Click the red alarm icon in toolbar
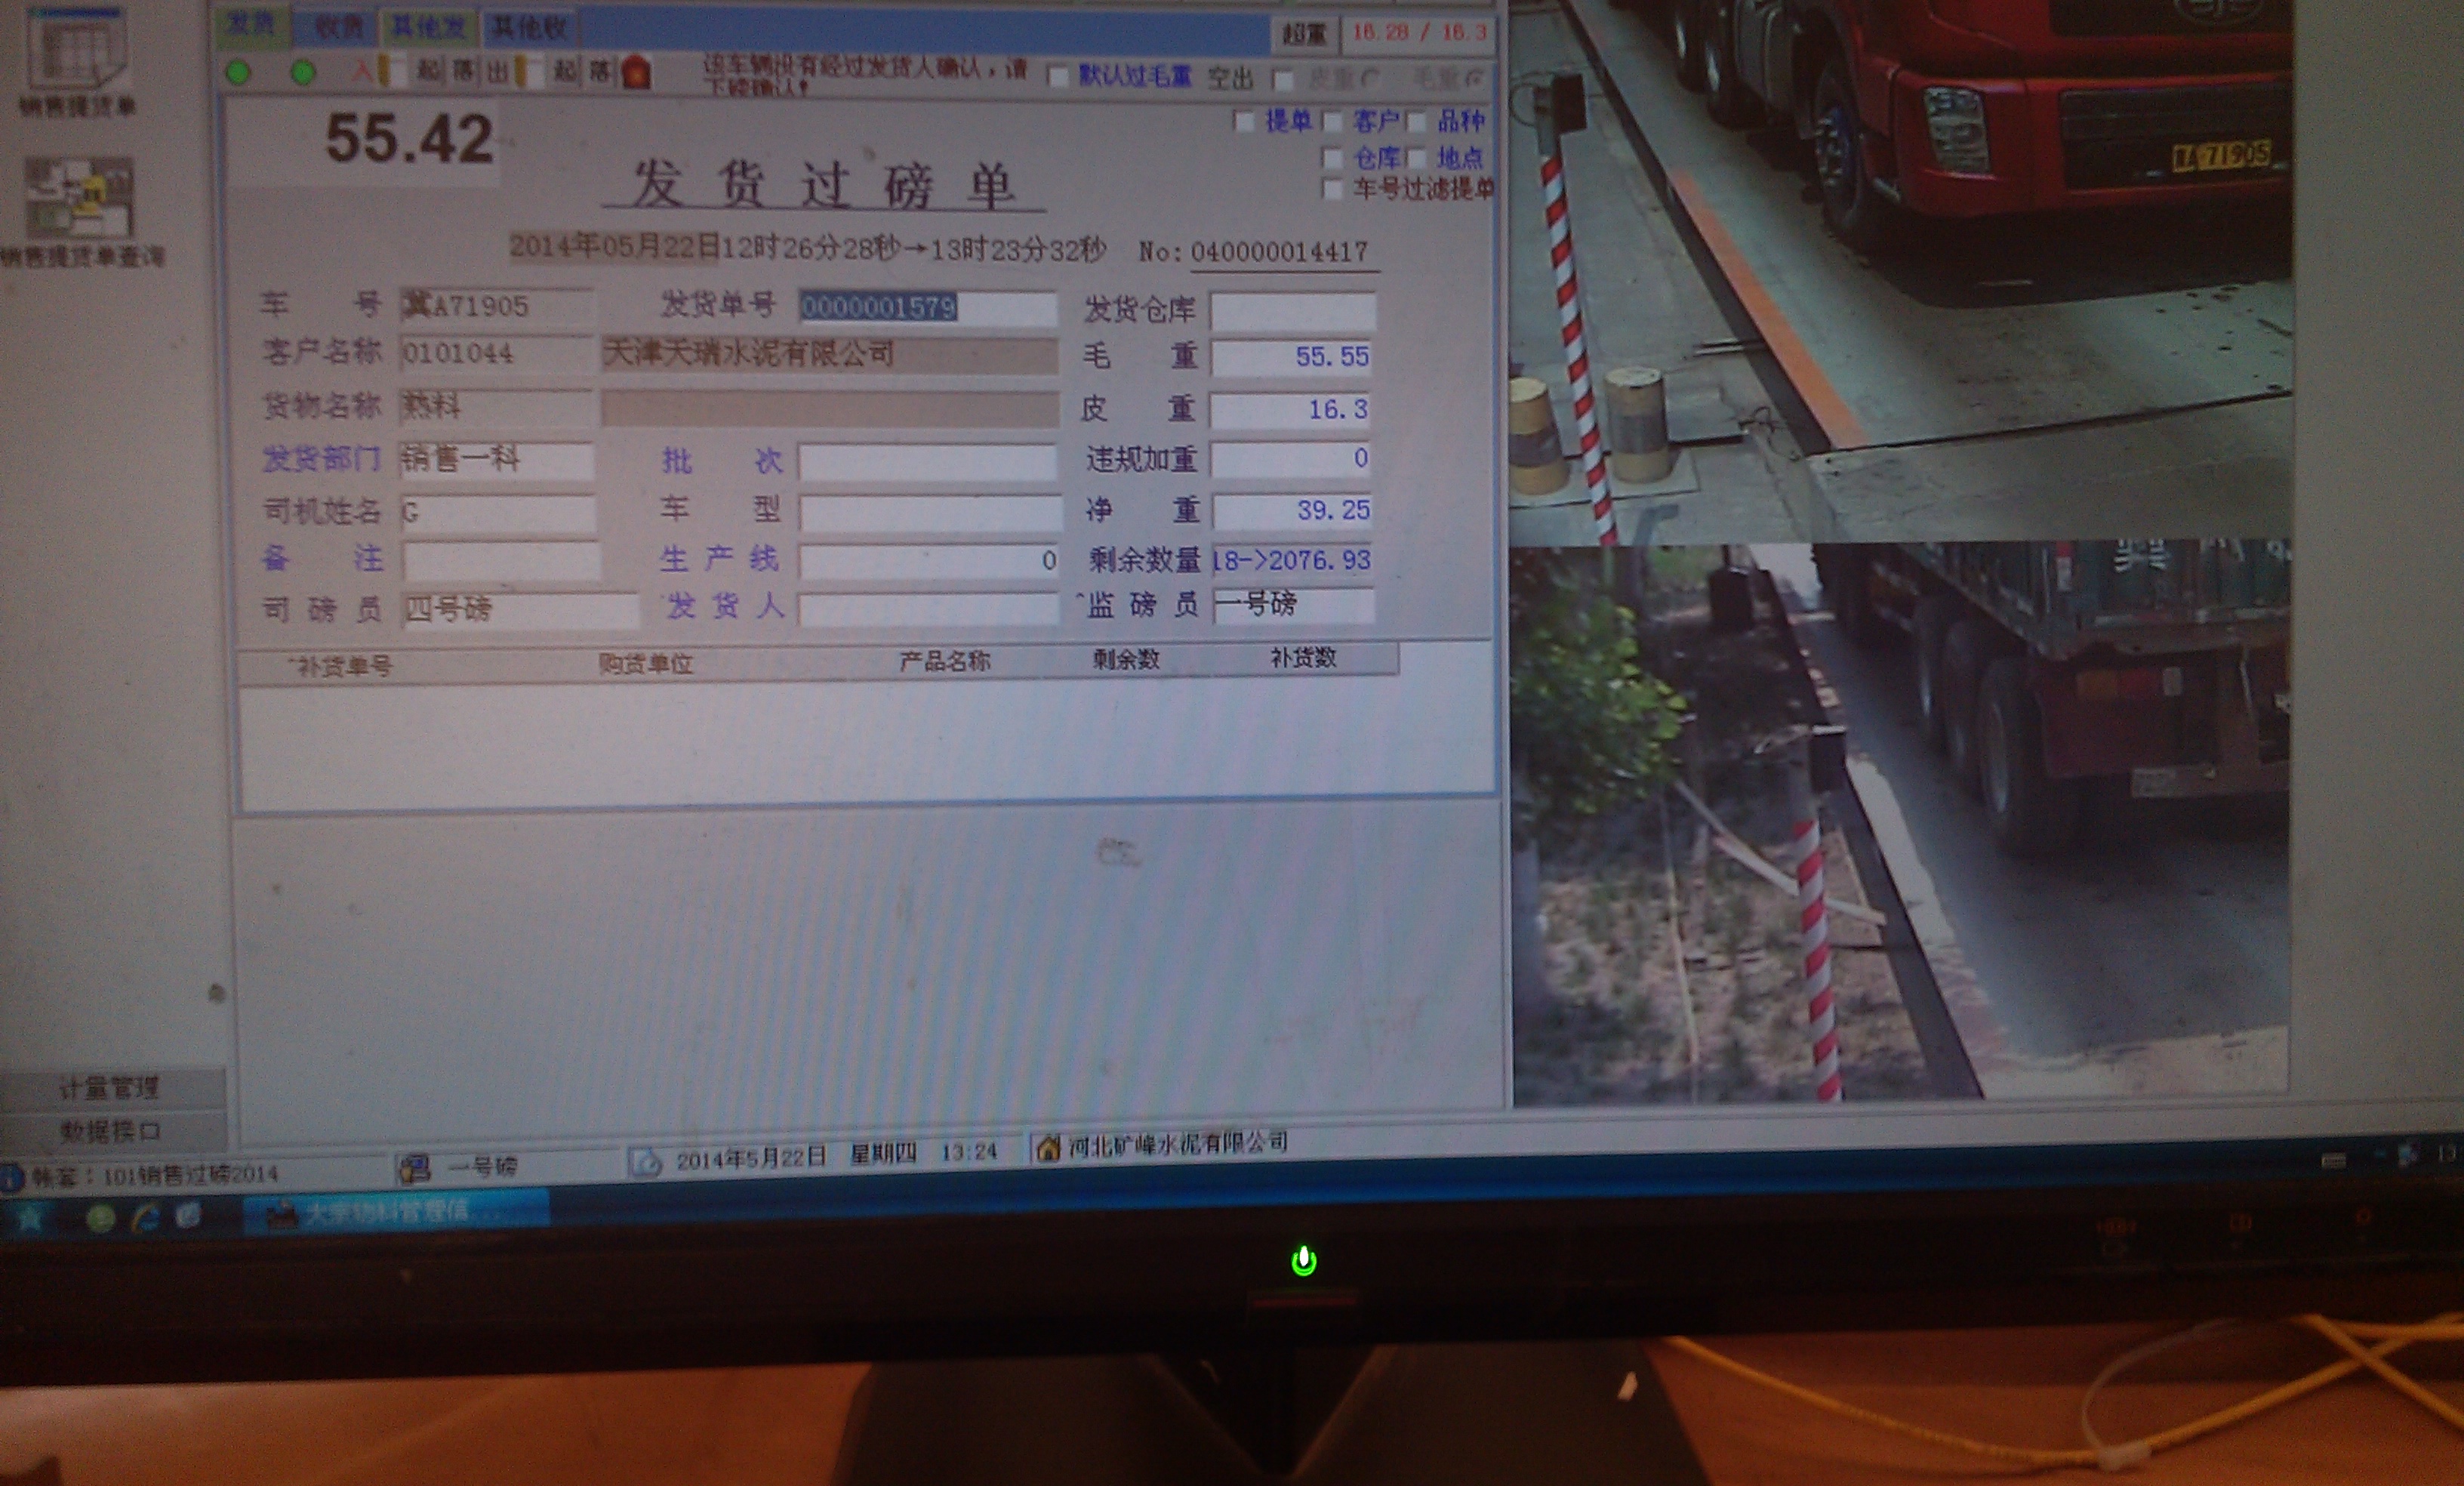The width and height of the screenshot is (2464, 1486). [x=636, y=72]
